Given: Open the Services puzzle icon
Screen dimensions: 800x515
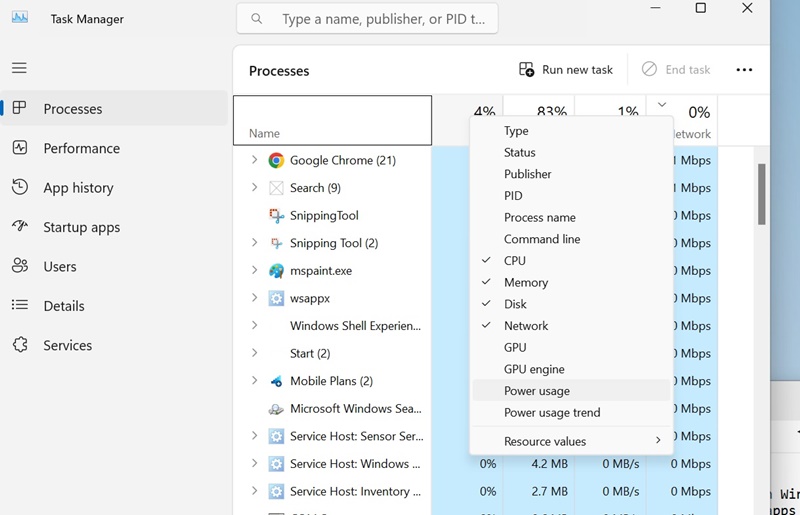Looking at the screenshot, I should (x=20, y=345).
